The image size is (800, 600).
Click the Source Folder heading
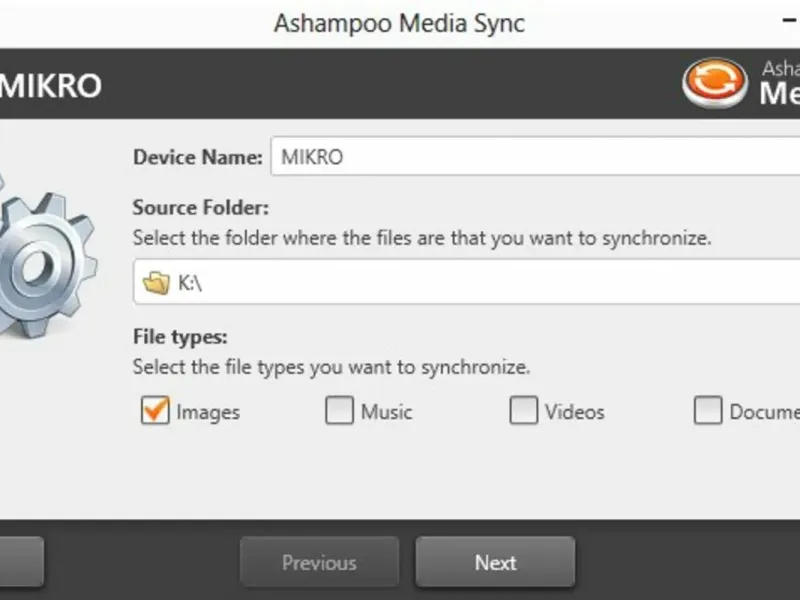(201, 209)
